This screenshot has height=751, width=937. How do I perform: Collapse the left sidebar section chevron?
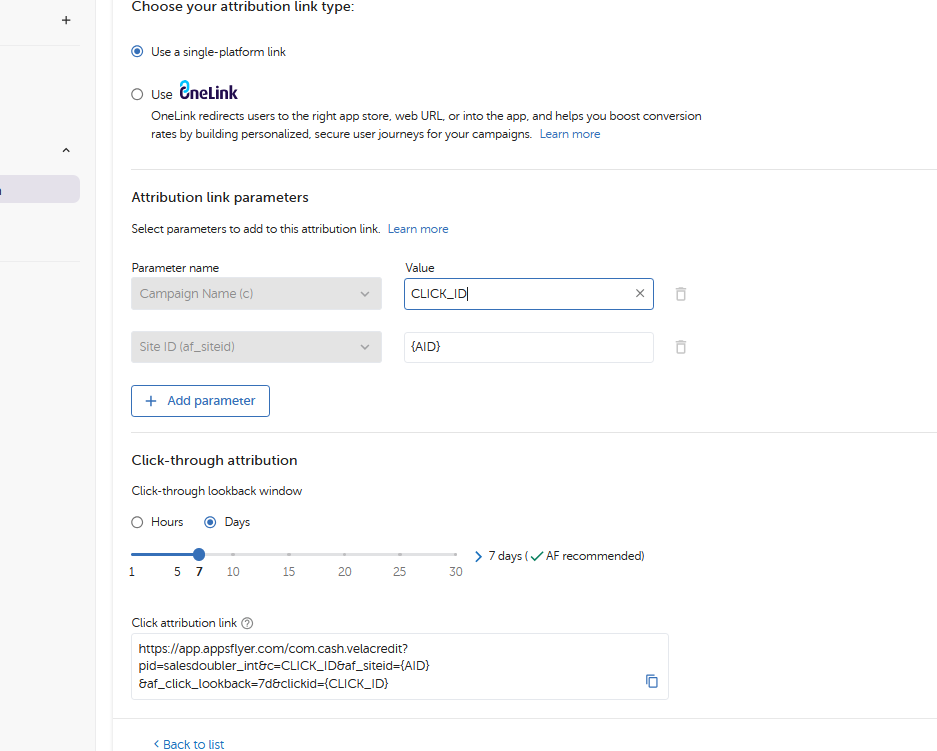click(66, 151)
